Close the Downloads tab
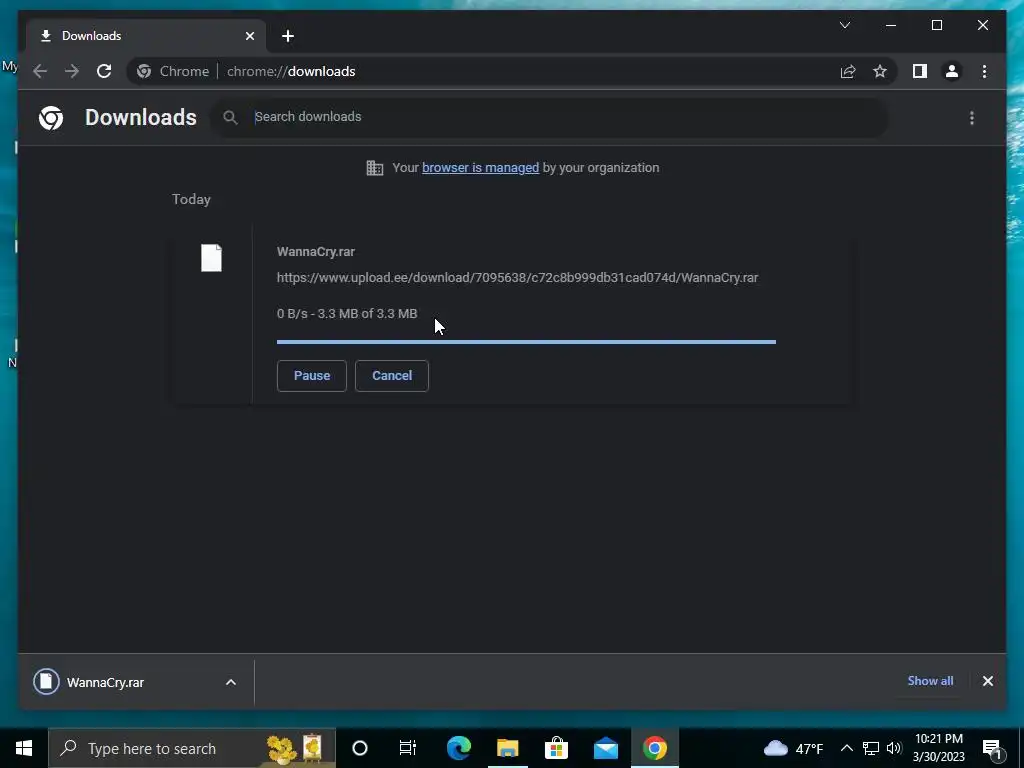This screenshot has width=1024, height=768. coord(249,36)
